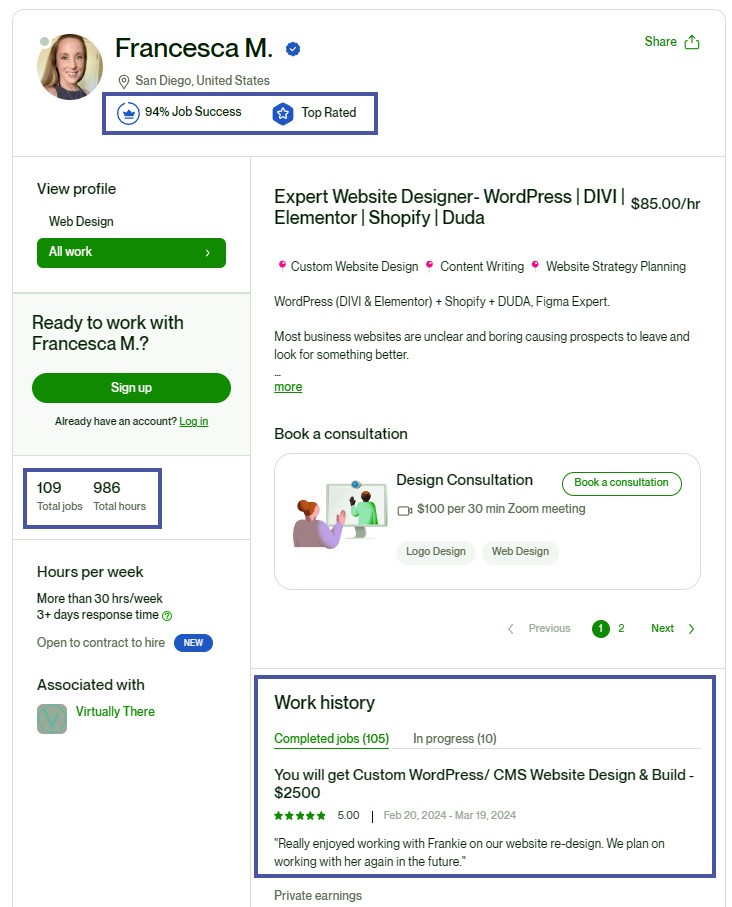Click the Virtually There agency link
Image resolution: width=732 pixels, height=907 pixels.
pyautogui.click(x=114, y=711)
